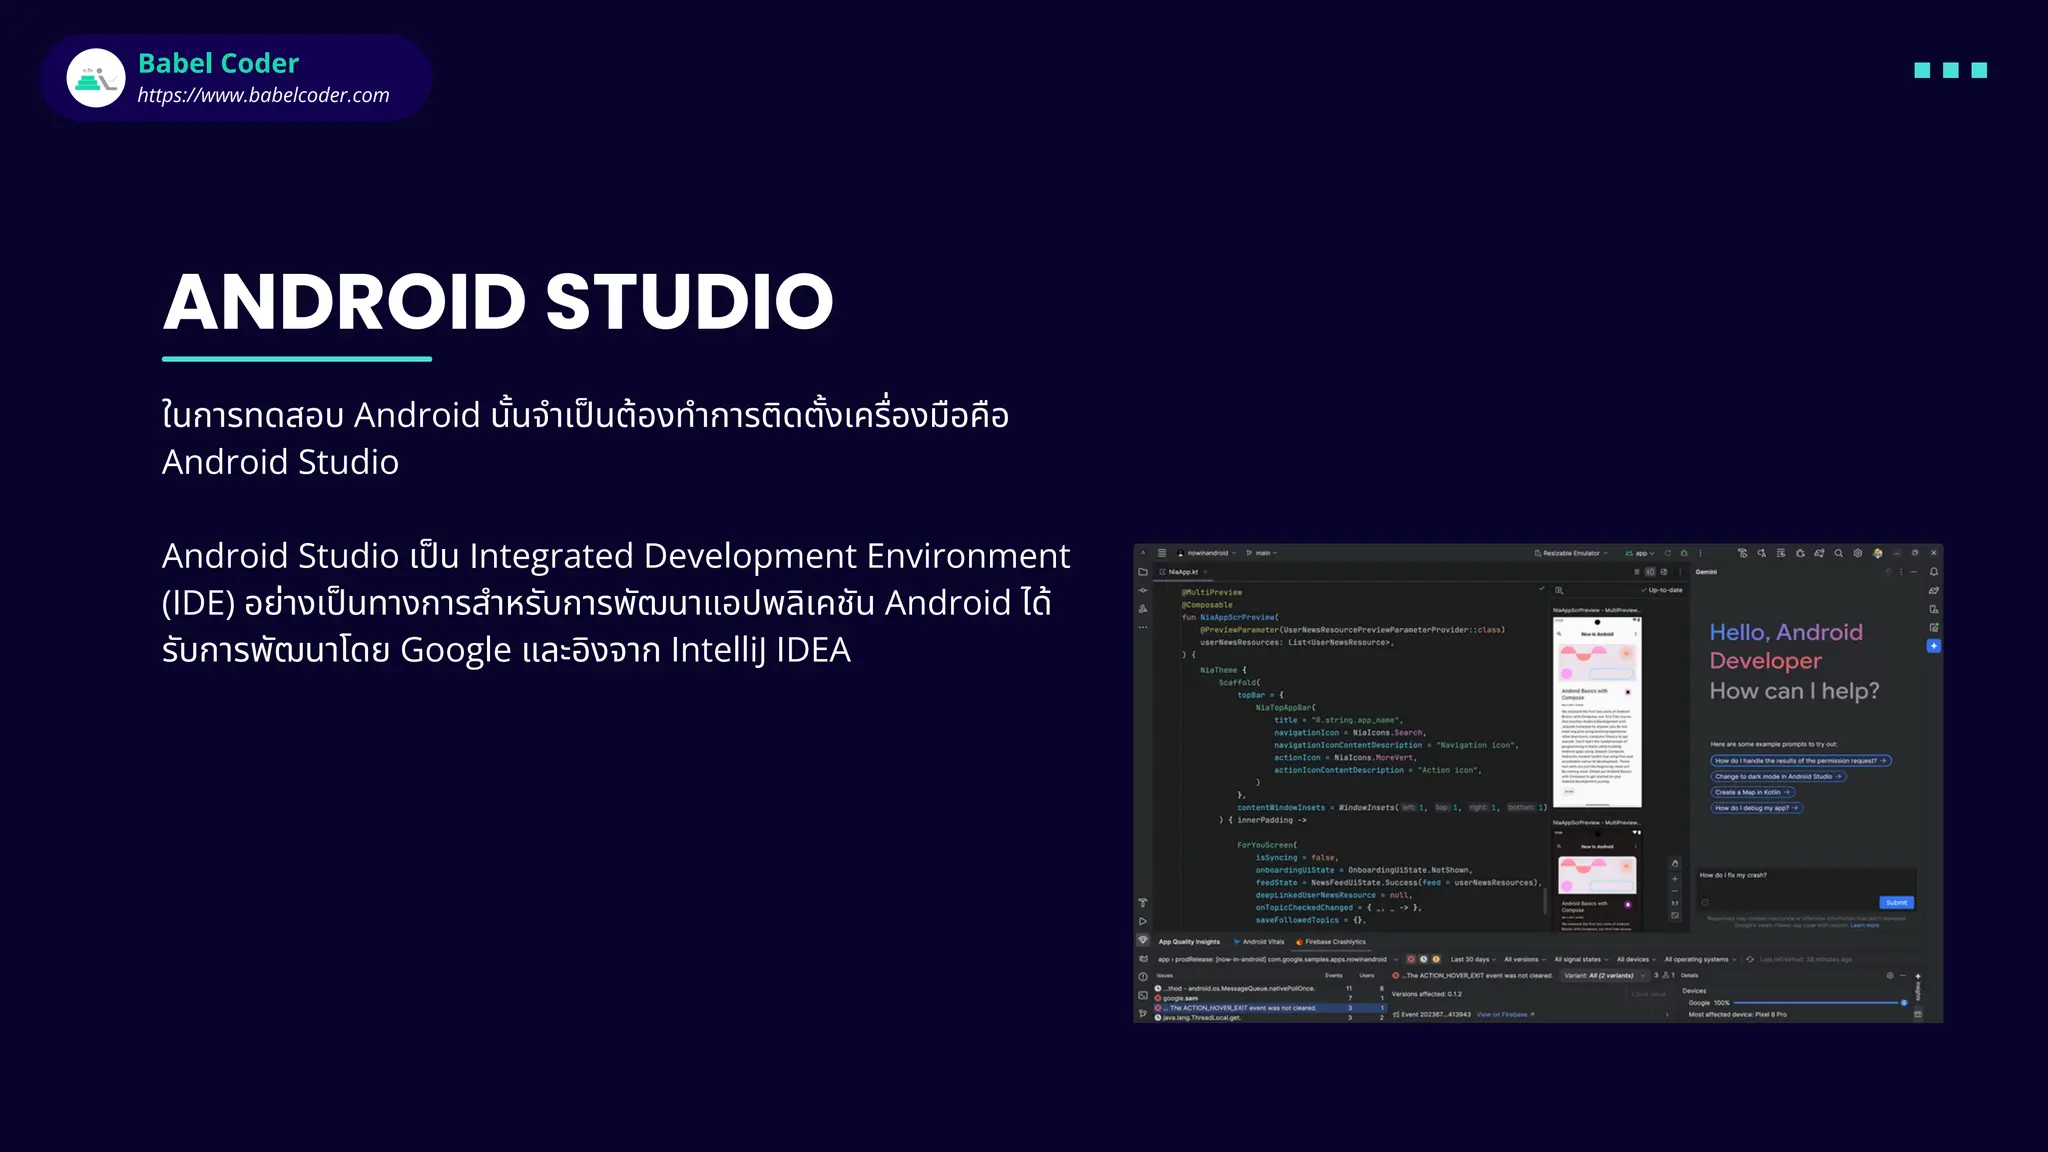The image size is (2048, 1152).
Task: Click the rerun circular arrow next to app
Action: pos(1667,553)
